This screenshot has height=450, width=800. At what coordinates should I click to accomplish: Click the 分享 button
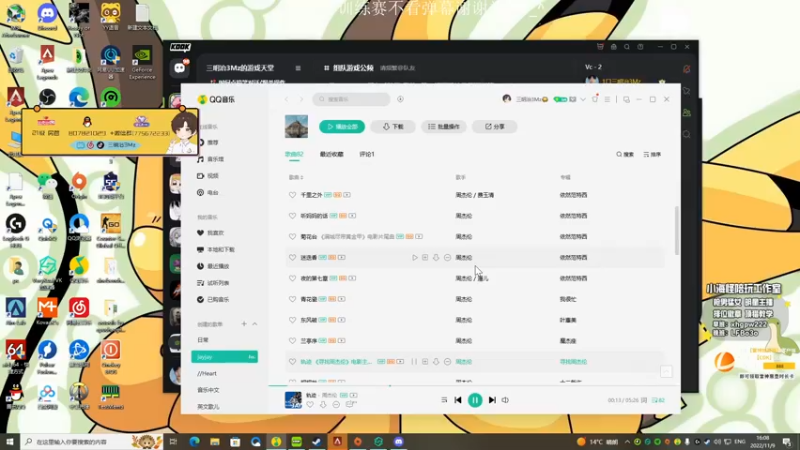pos(494,127)
